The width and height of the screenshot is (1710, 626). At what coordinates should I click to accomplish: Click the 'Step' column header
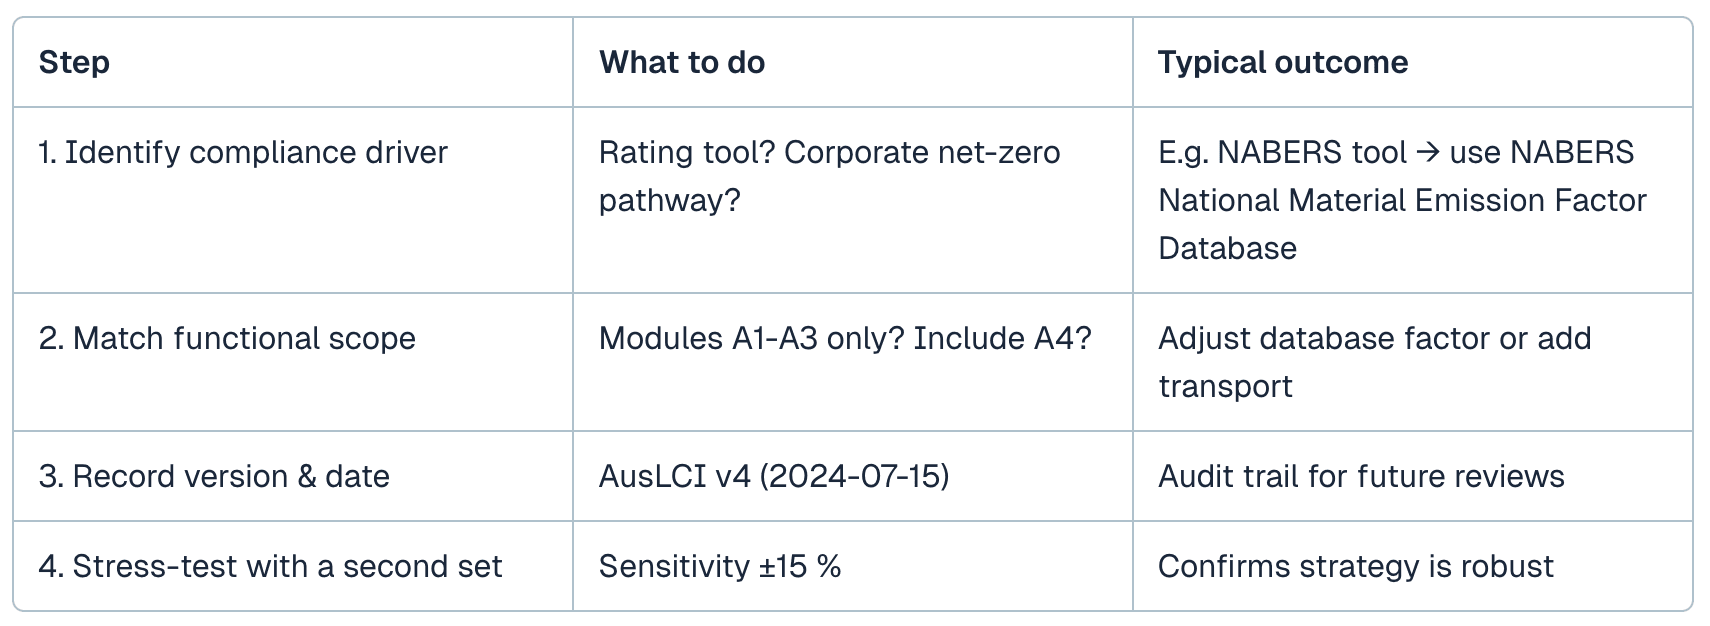[74, 62]
